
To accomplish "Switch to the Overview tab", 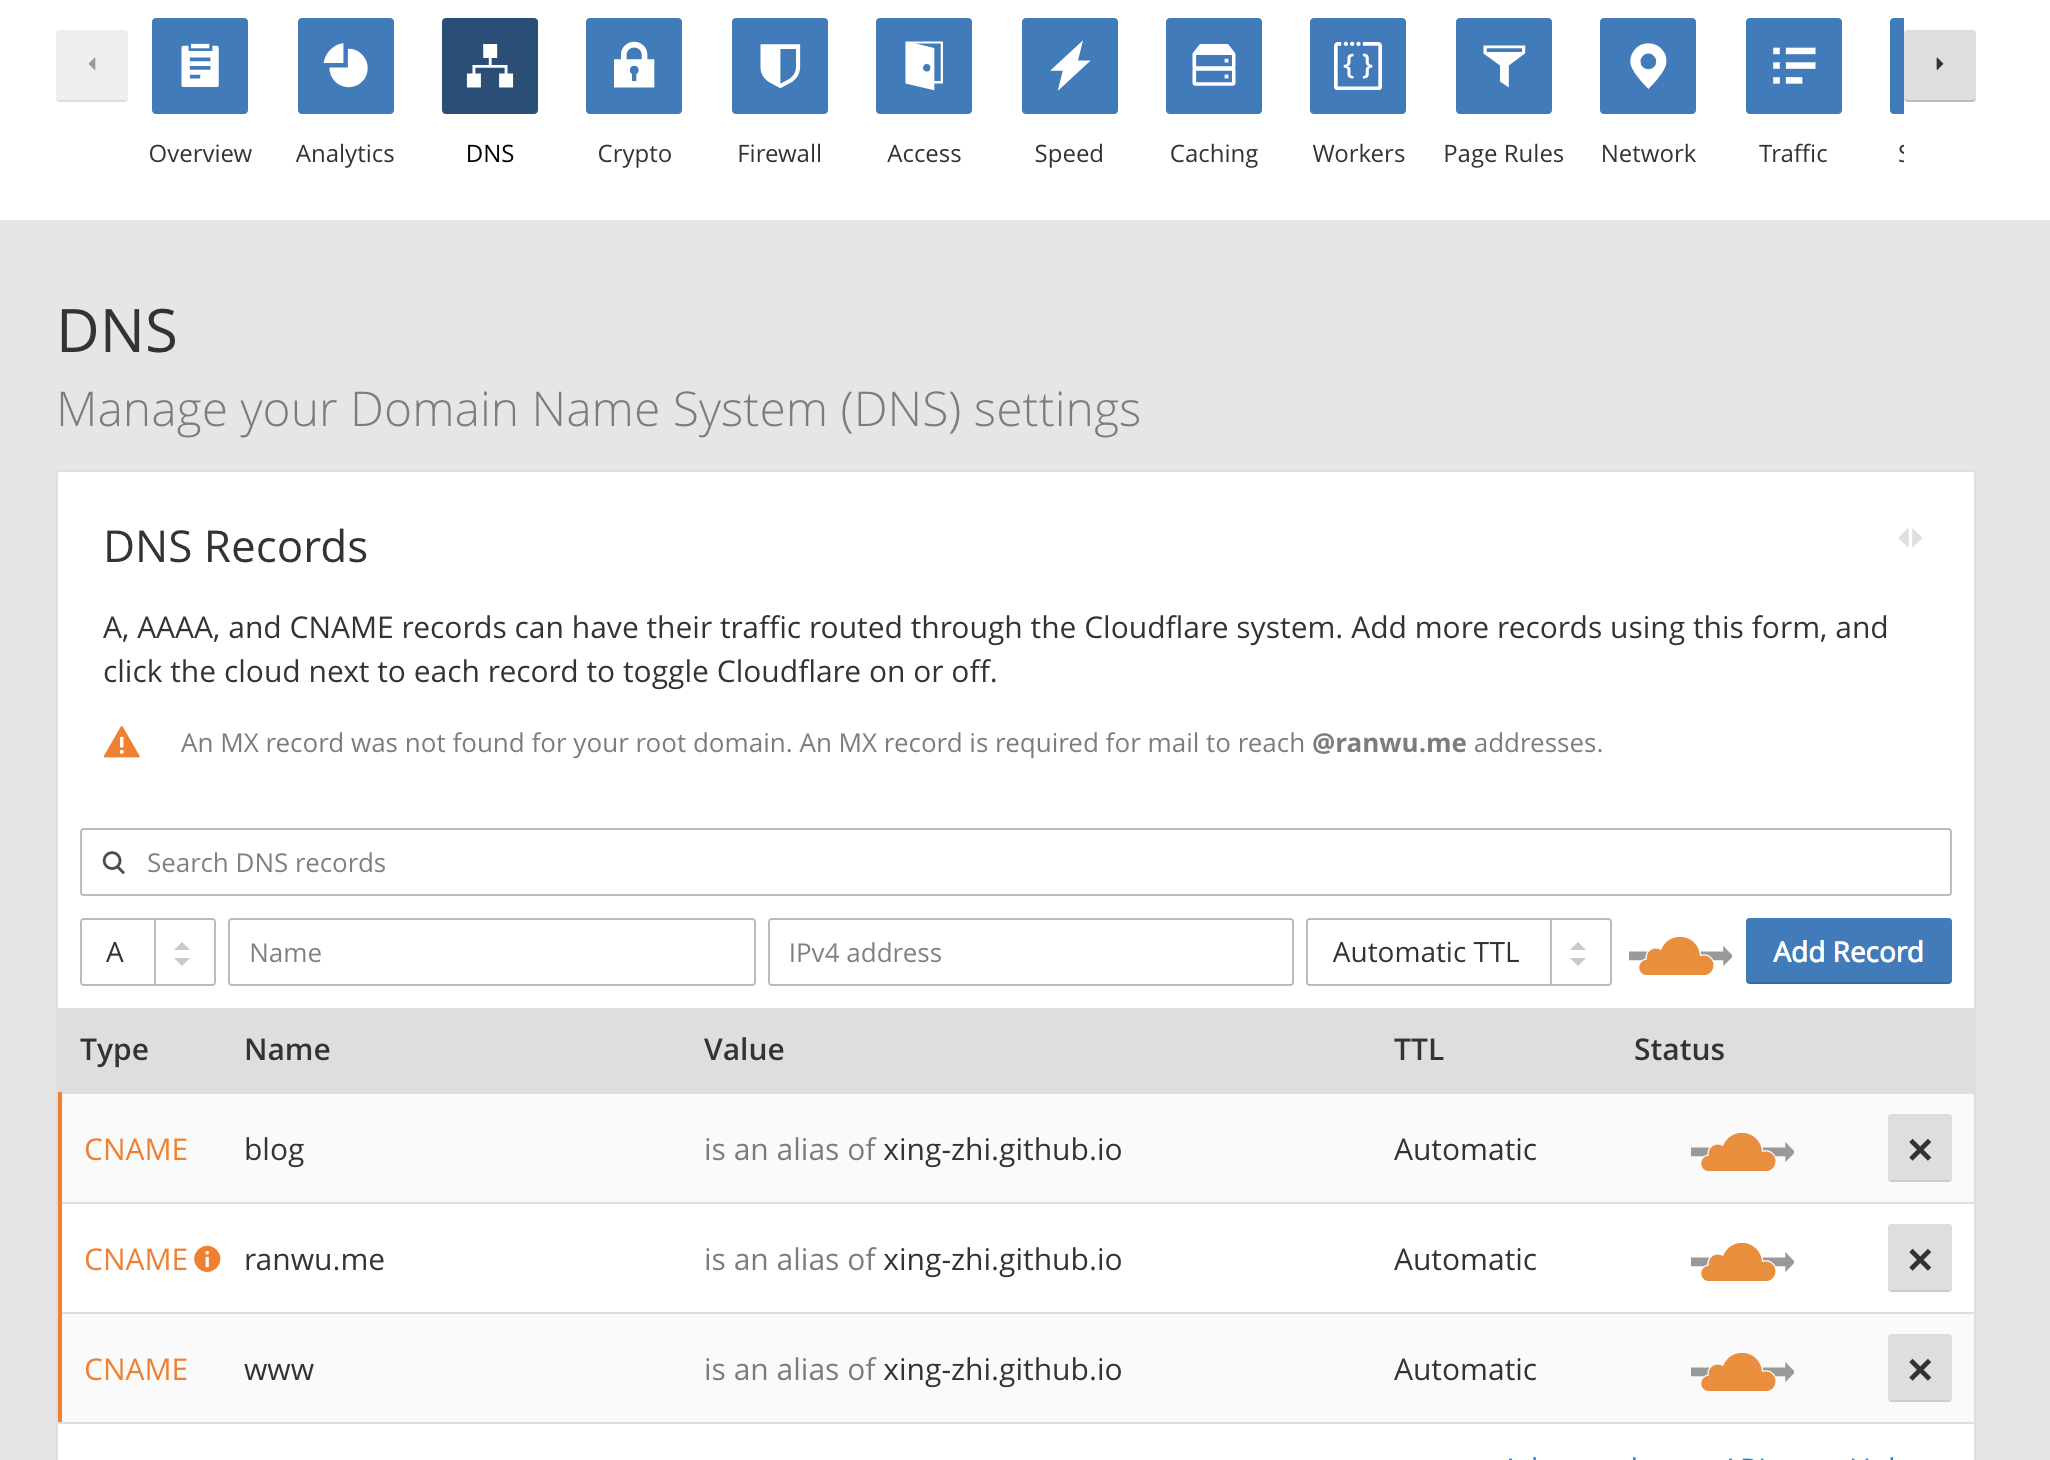I will click(200, 90).
